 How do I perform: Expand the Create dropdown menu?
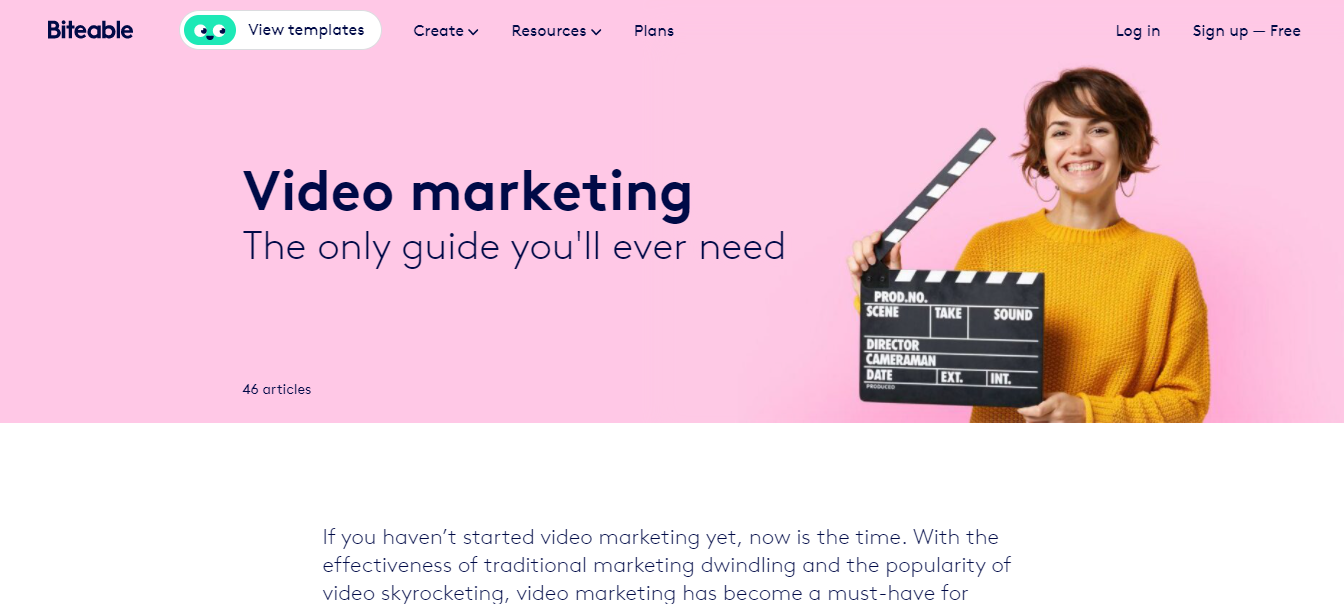click(446, 31)
